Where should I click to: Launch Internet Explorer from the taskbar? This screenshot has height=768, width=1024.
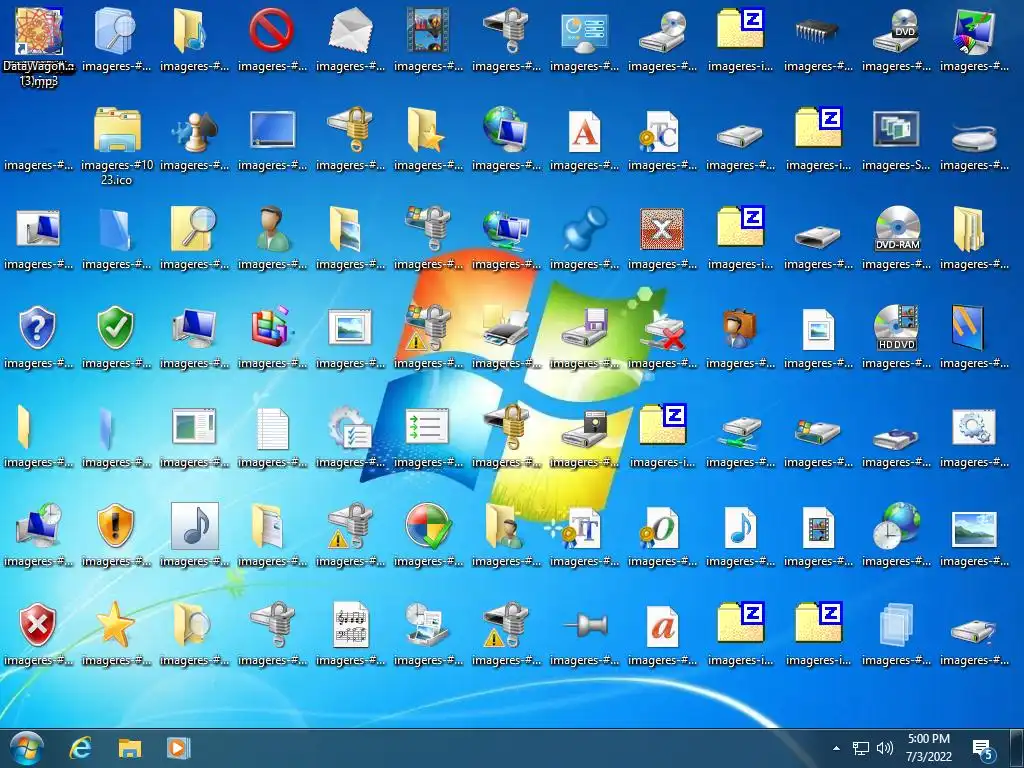80,748
